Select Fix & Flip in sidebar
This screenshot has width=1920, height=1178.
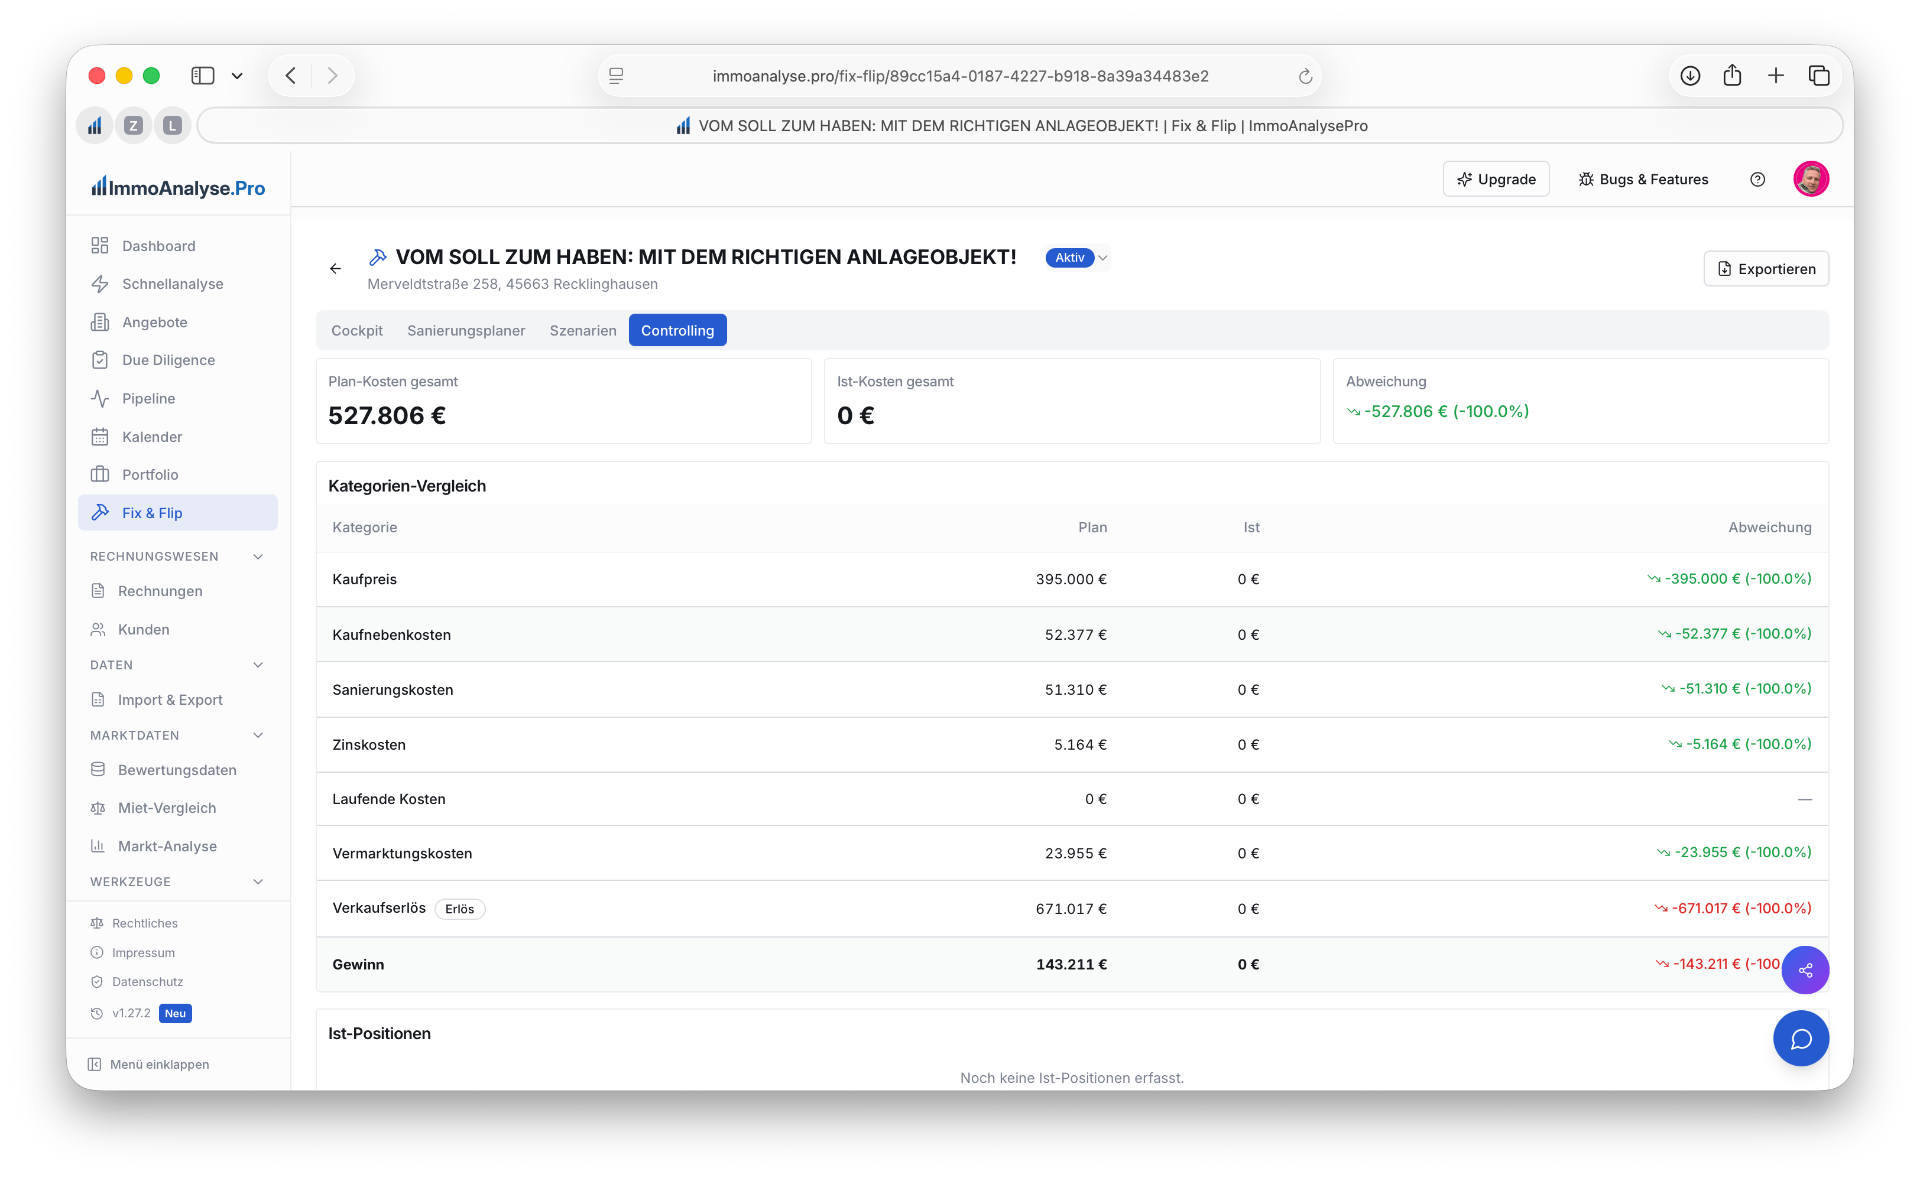177,513
